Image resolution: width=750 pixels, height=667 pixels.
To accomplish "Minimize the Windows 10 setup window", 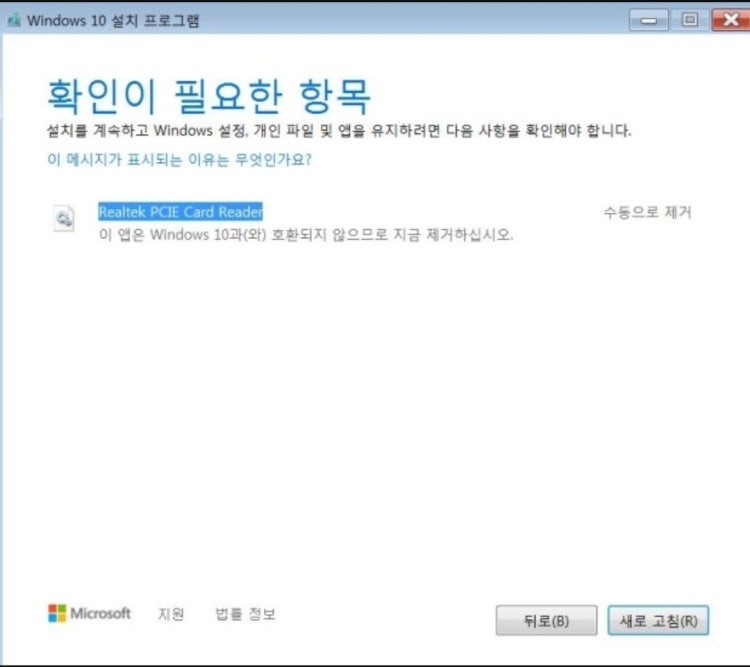I will (648, 20).
